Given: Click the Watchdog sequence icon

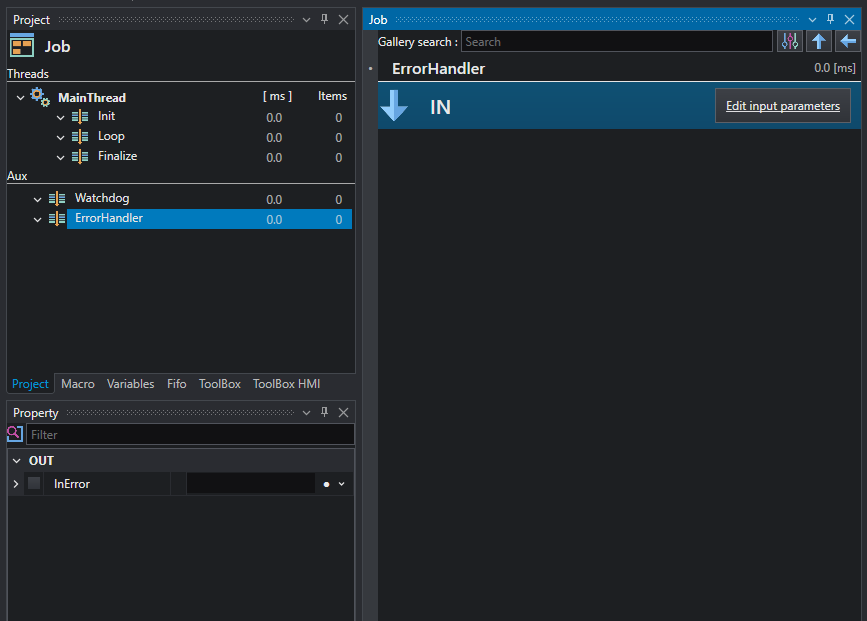Looking at the screenshot, I should [x=57, y=199].
